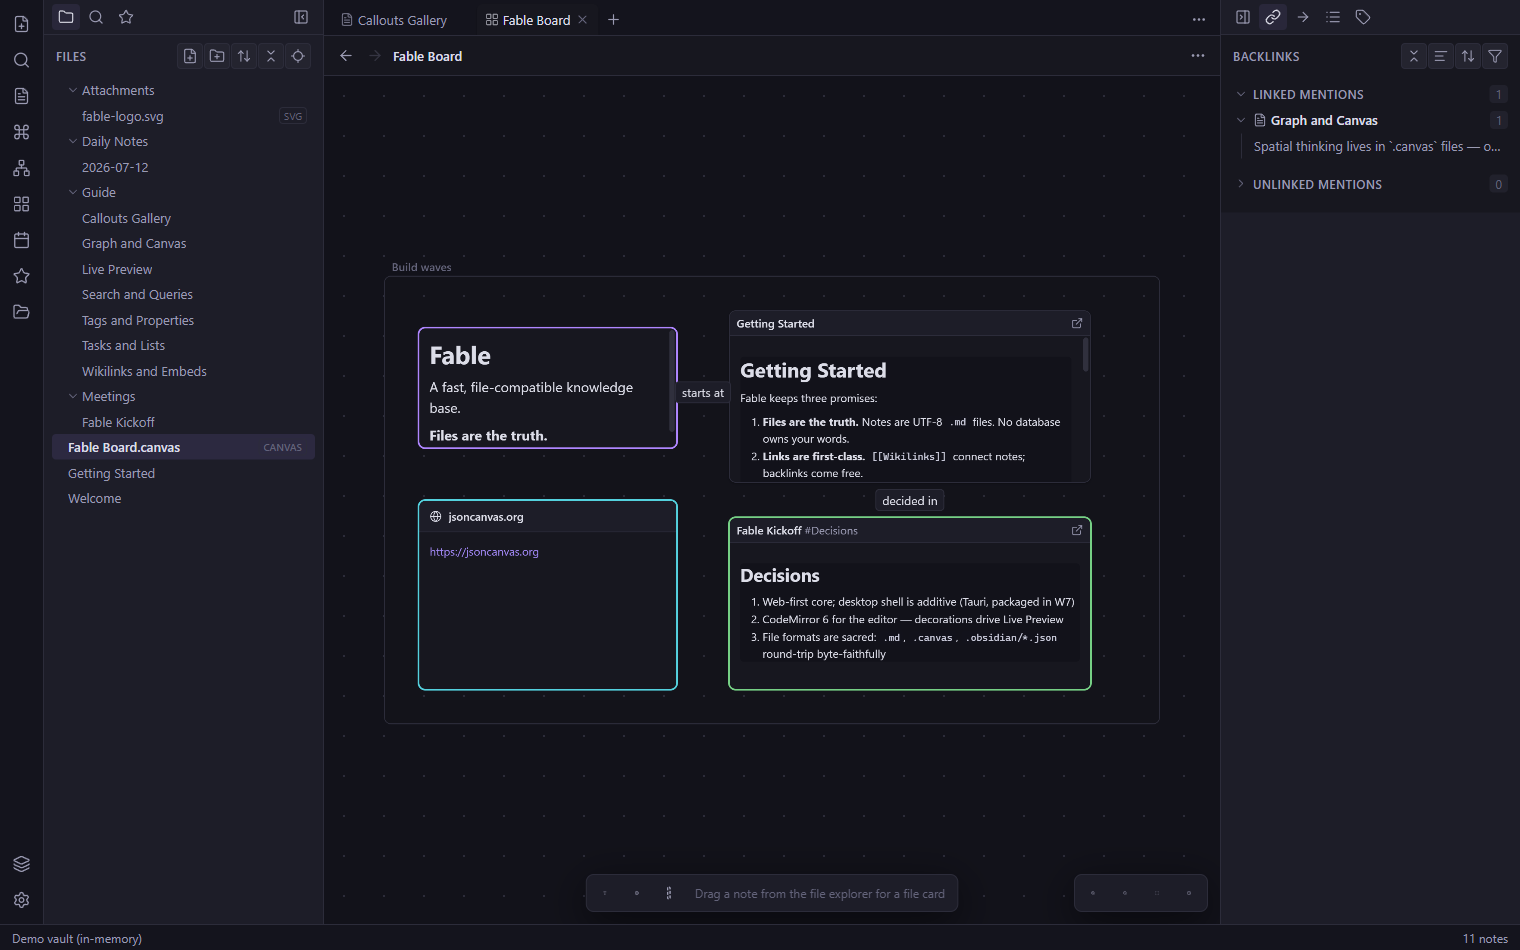1520x950 pixels.
Task: Filter backlinks with the funnel icon
Action: (x=1495, y=56)
